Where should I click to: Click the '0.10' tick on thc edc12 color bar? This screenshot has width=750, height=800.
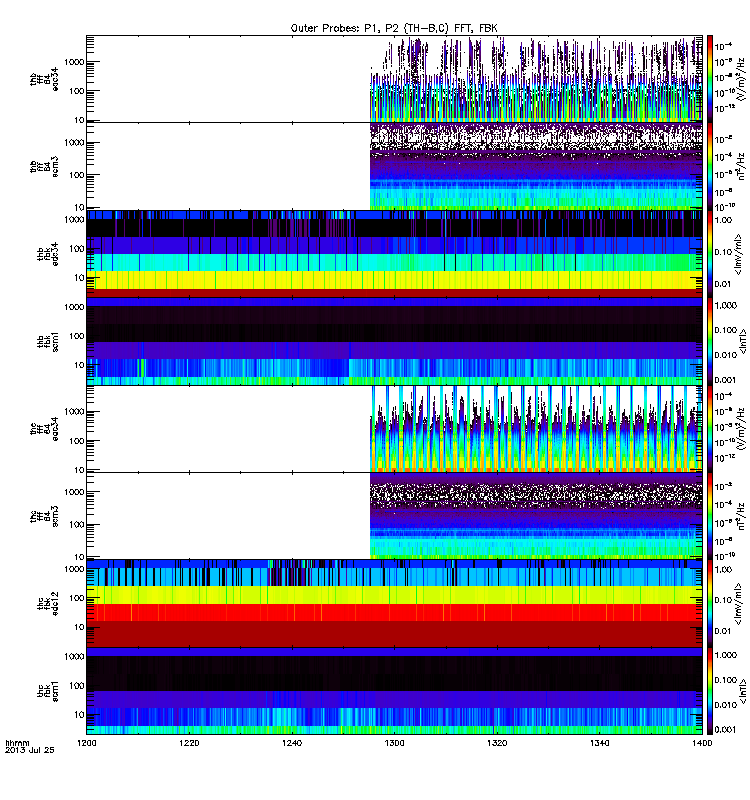(x=723, y=600)
